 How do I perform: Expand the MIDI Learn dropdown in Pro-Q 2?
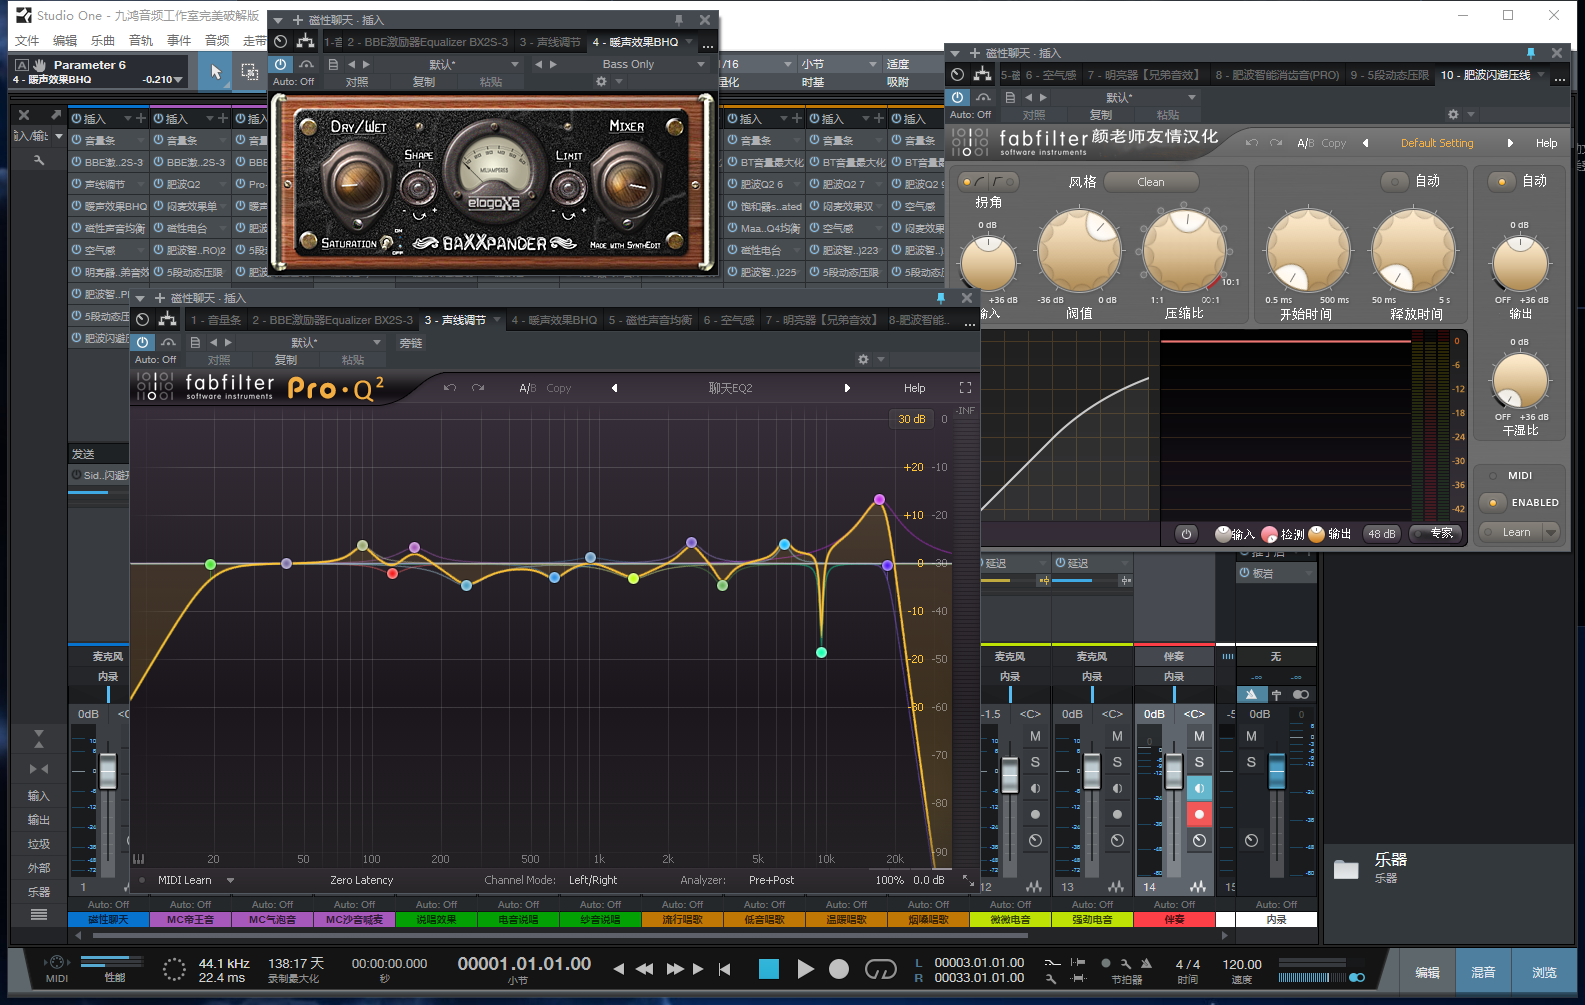tap(230, 880)
